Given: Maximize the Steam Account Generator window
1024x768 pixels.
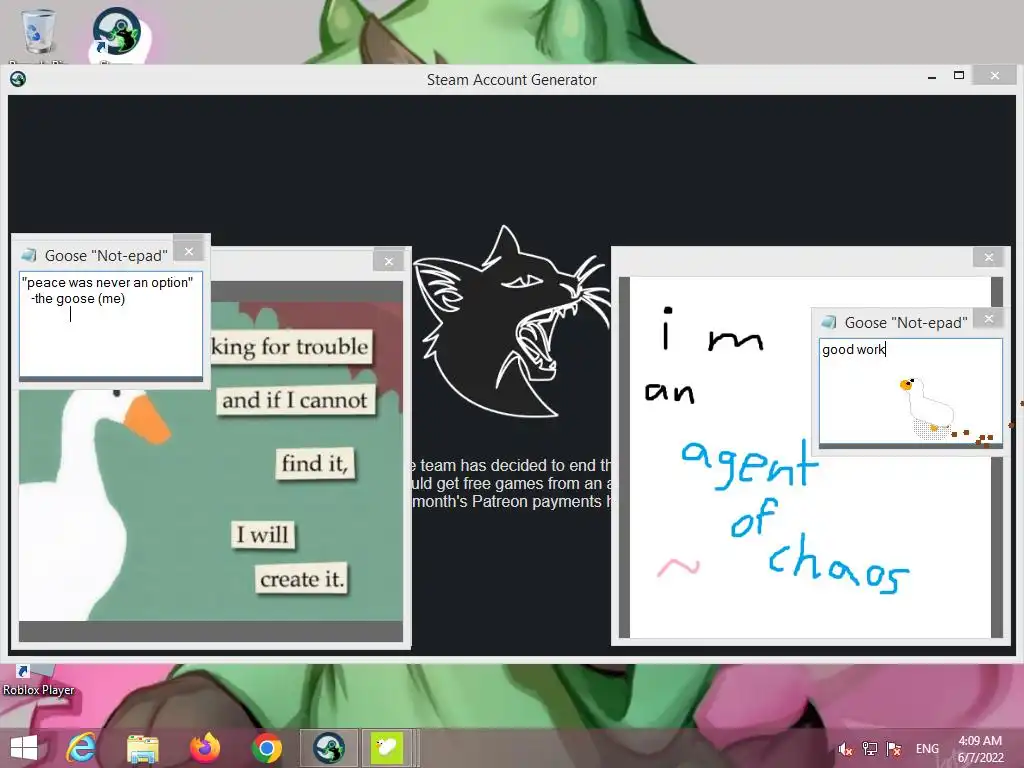Looking at the screenshot, I should pyautogui.click(x=959, y=76).
